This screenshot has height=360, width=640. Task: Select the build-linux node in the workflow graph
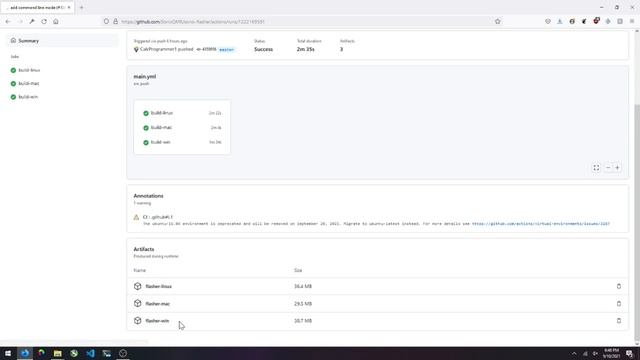click(182, 113)
